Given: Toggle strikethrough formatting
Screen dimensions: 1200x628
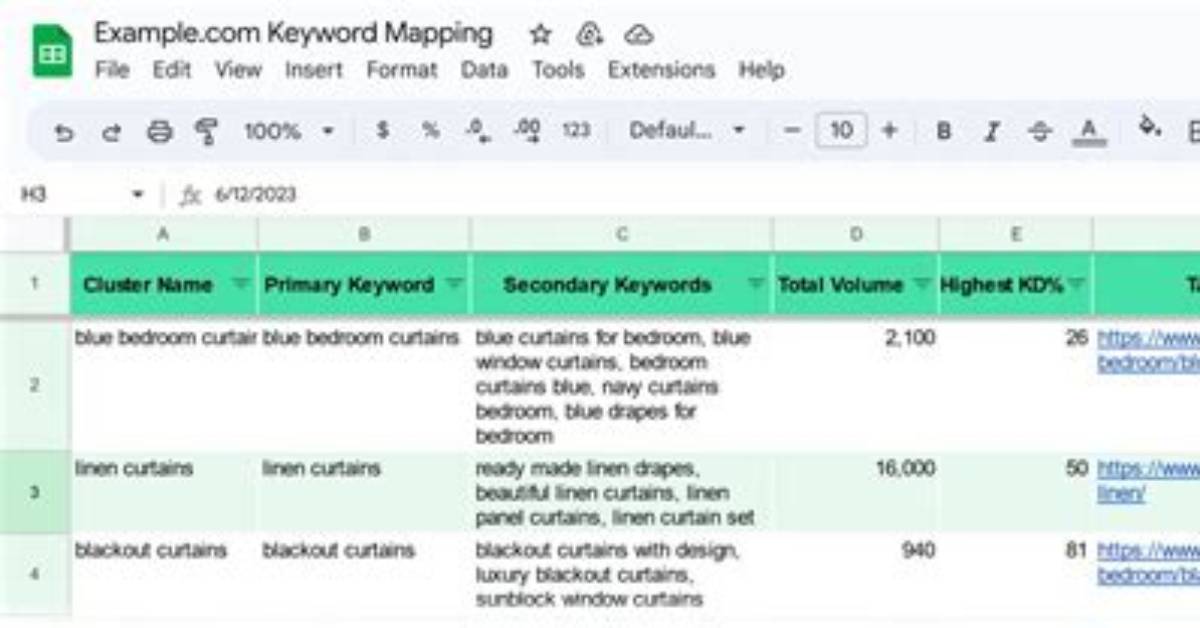Looking at the screenshot, I should [1040, 131].
